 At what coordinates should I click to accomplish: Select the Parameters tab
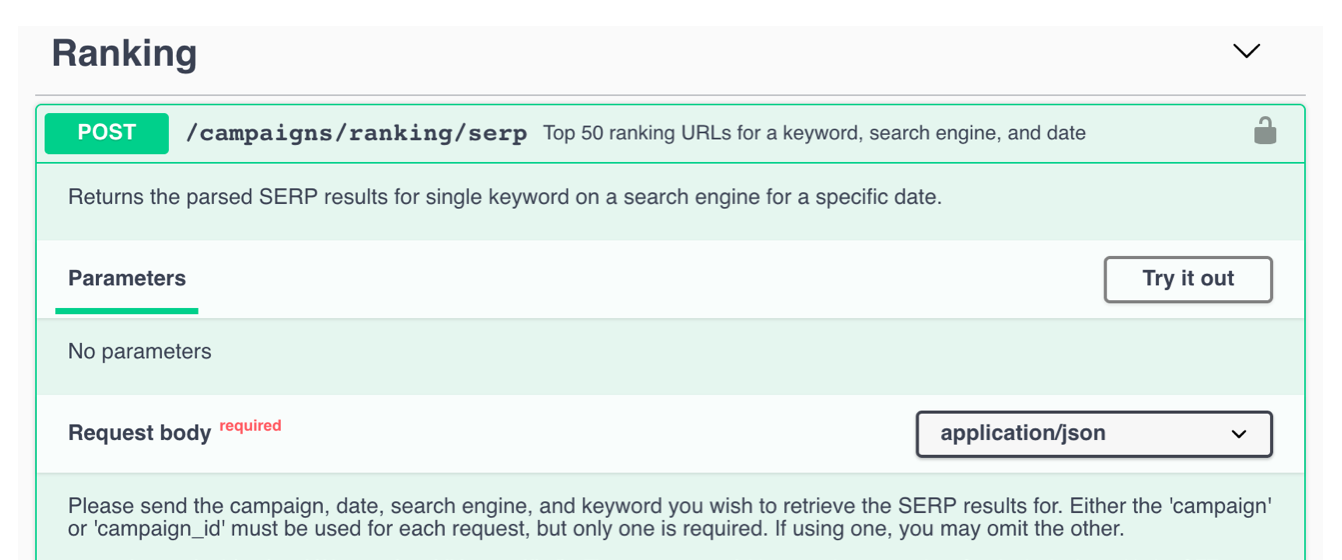point(127,279)
